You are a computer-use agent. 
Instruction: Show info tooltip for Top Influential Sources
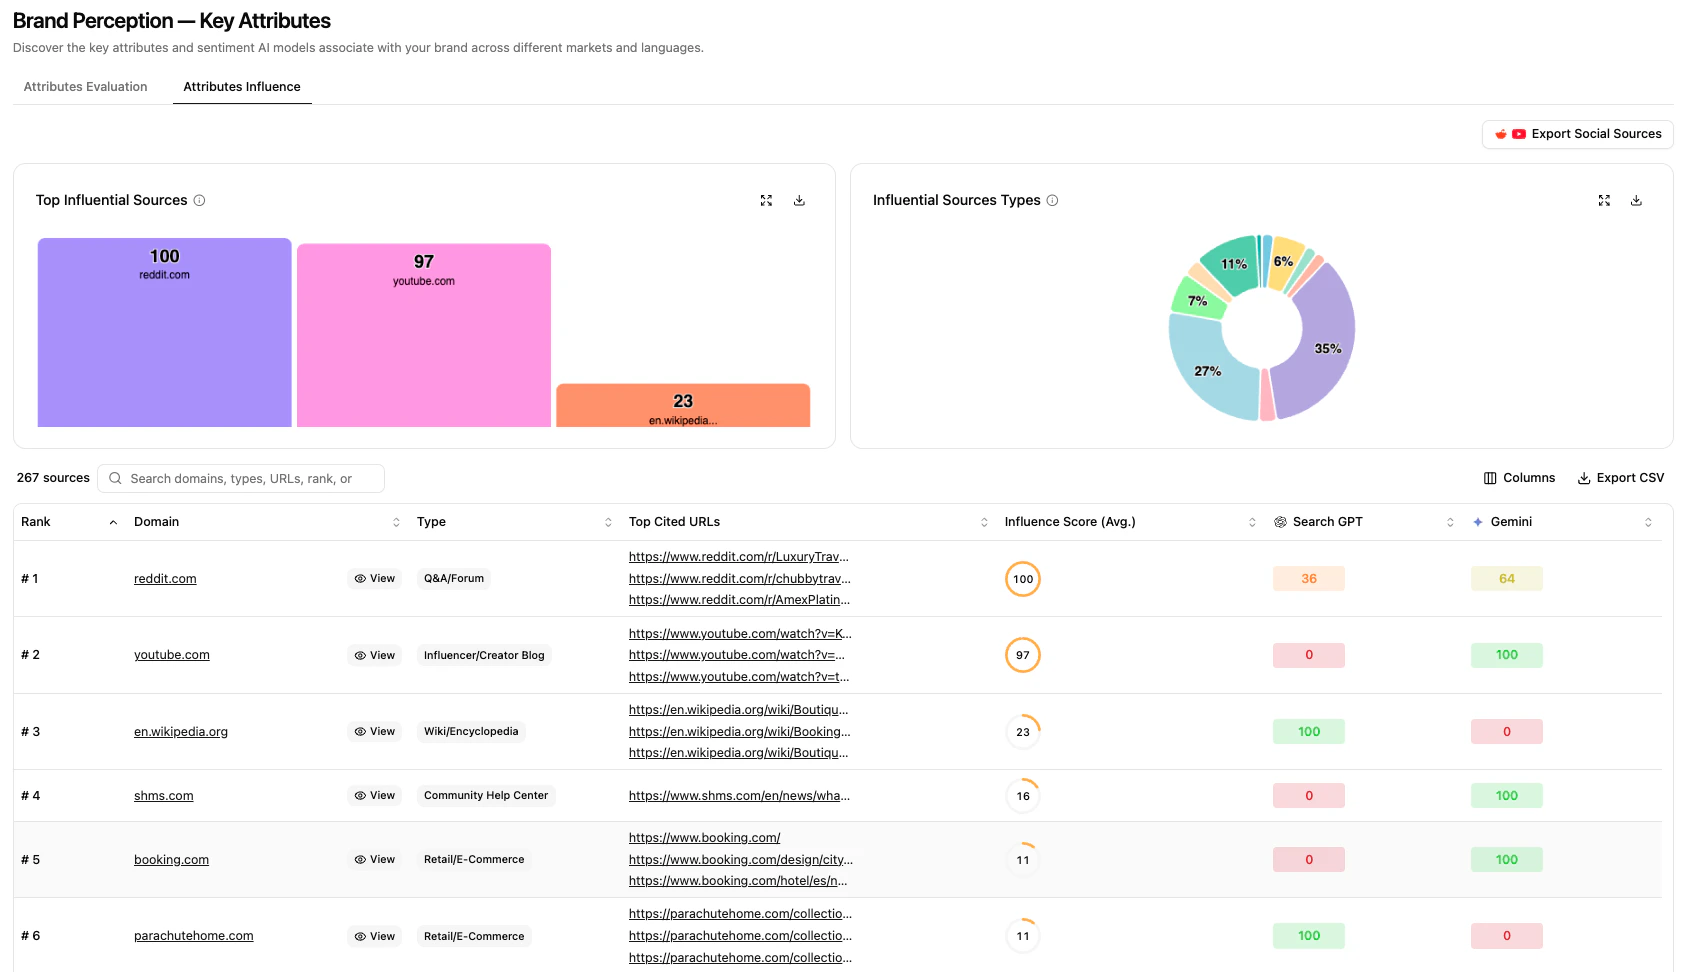click(x=199, y=200)
